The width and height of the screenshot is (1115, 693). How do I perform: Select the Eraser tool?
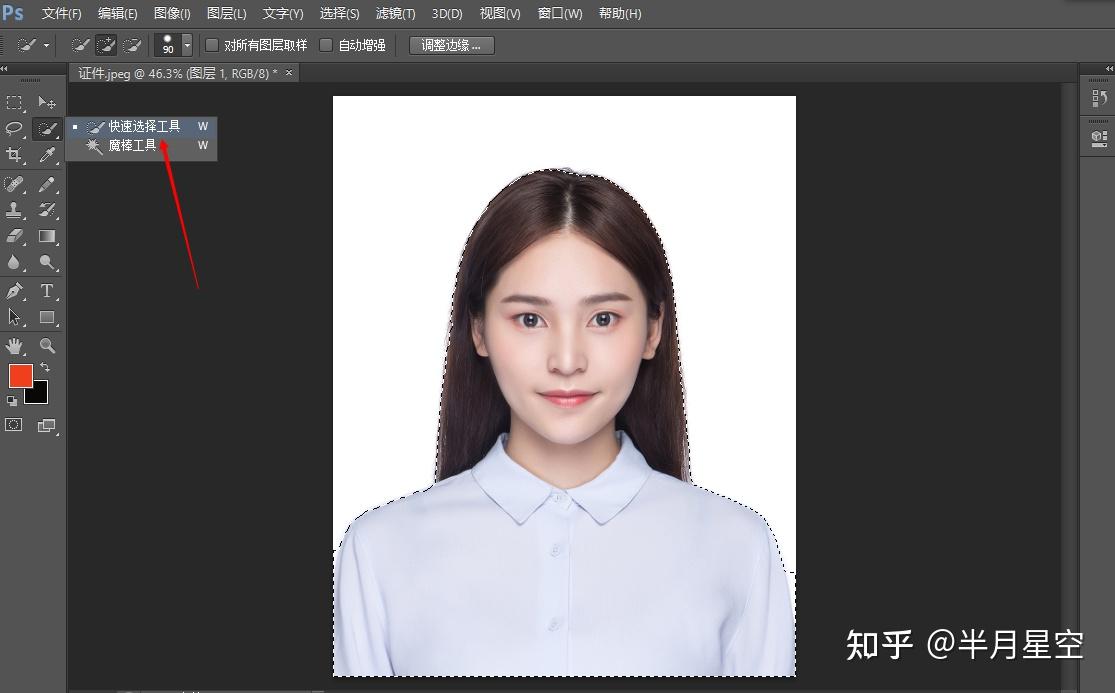pos(15,236)
